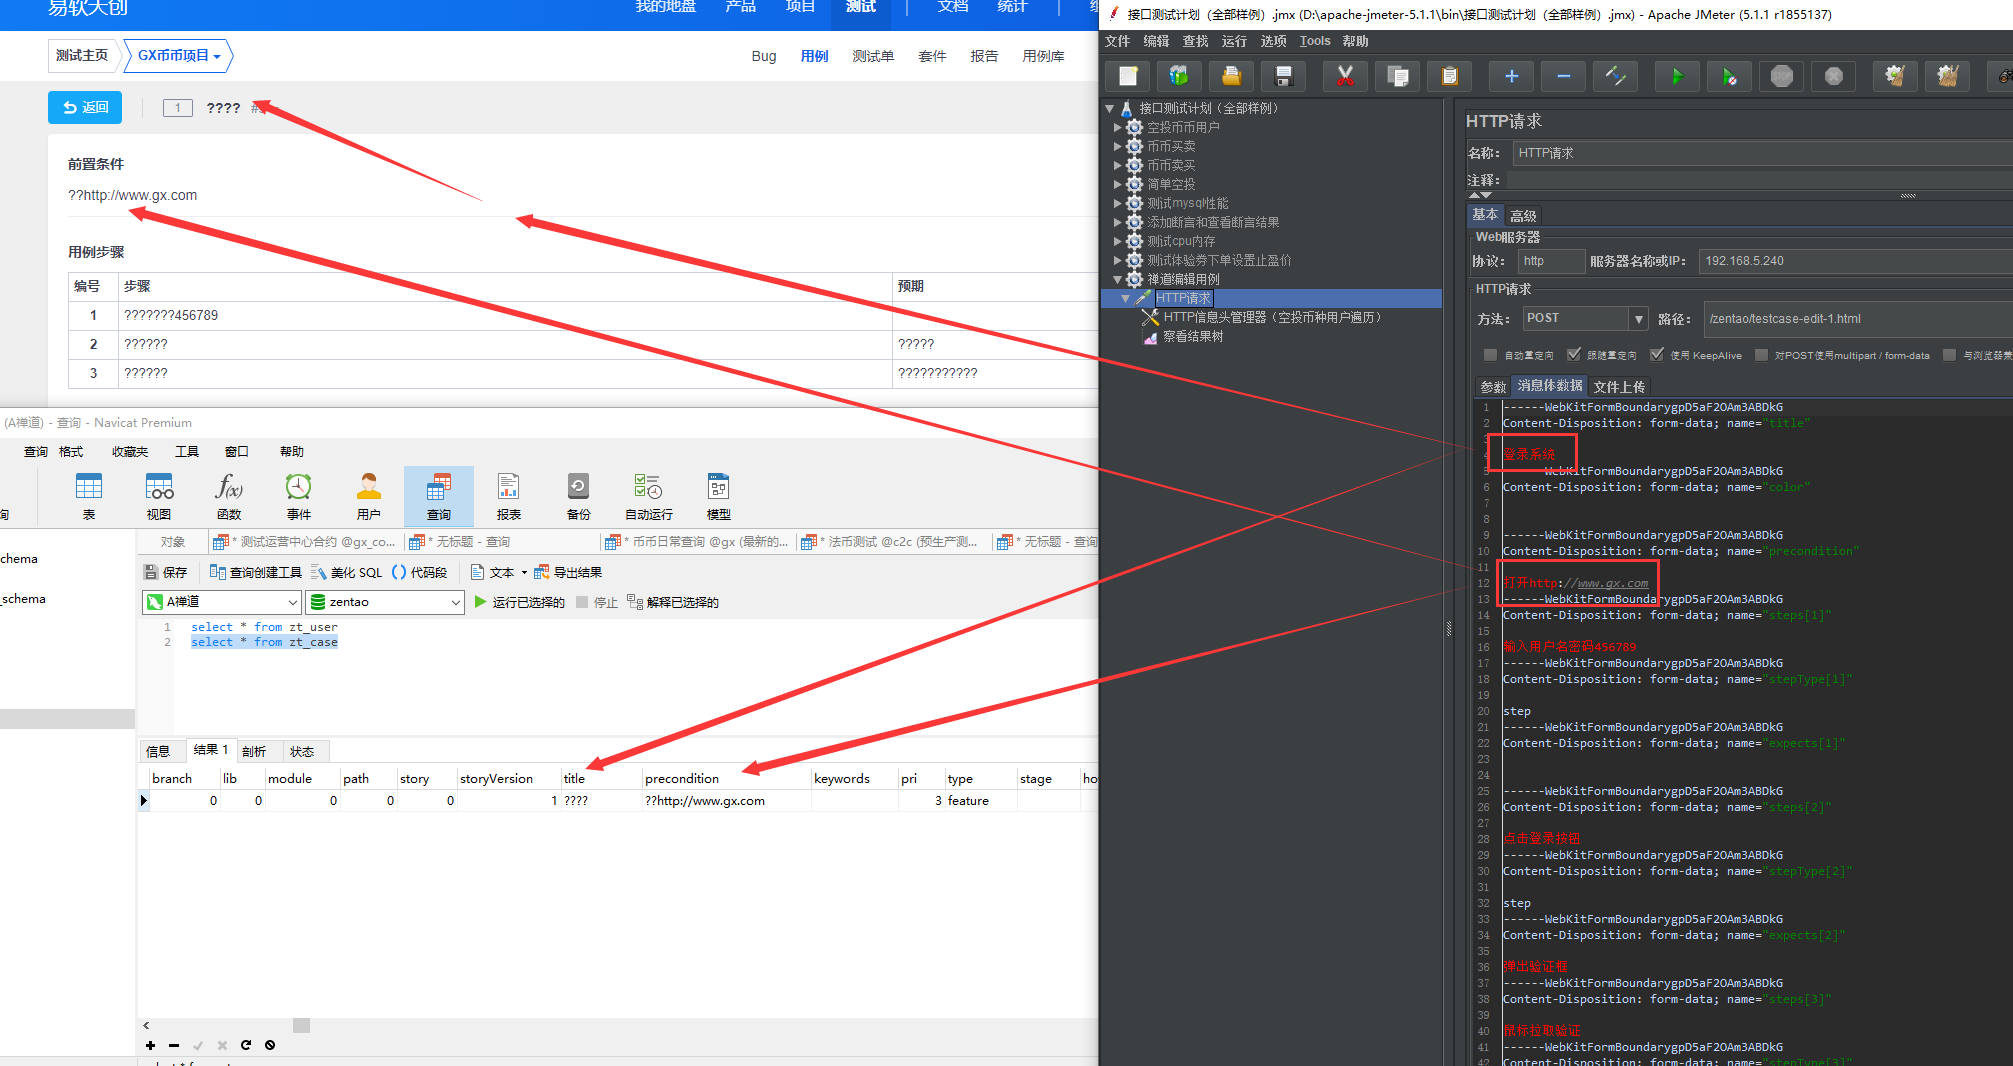
Task: Click JMeter Clear all results icon
Action: click(x=1946, y=76)
